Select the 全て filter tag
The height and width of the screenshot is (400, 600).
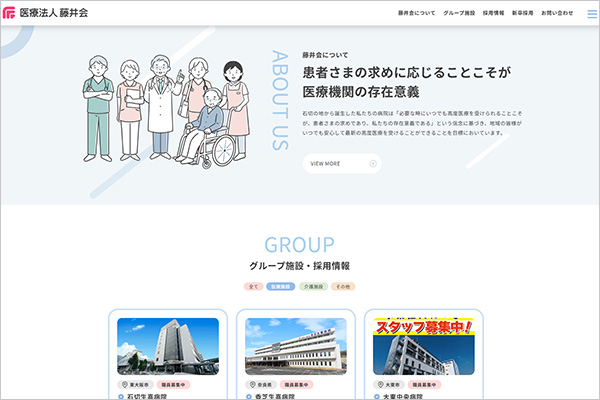[254, 287]
